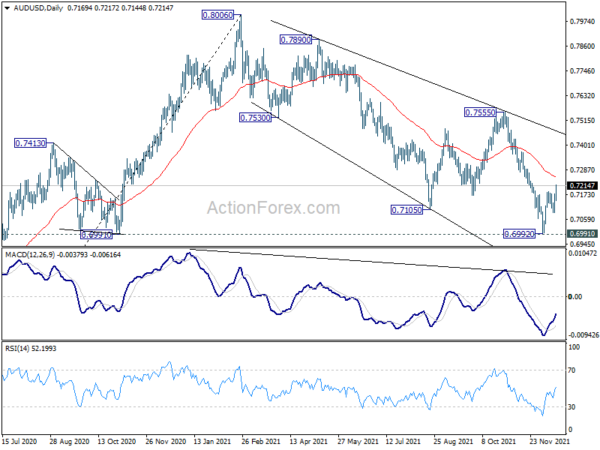The width and height of the screenshot is (600, 450).
Task: Open the AUDUSD chart dropdown arrow
Action: 7,8
